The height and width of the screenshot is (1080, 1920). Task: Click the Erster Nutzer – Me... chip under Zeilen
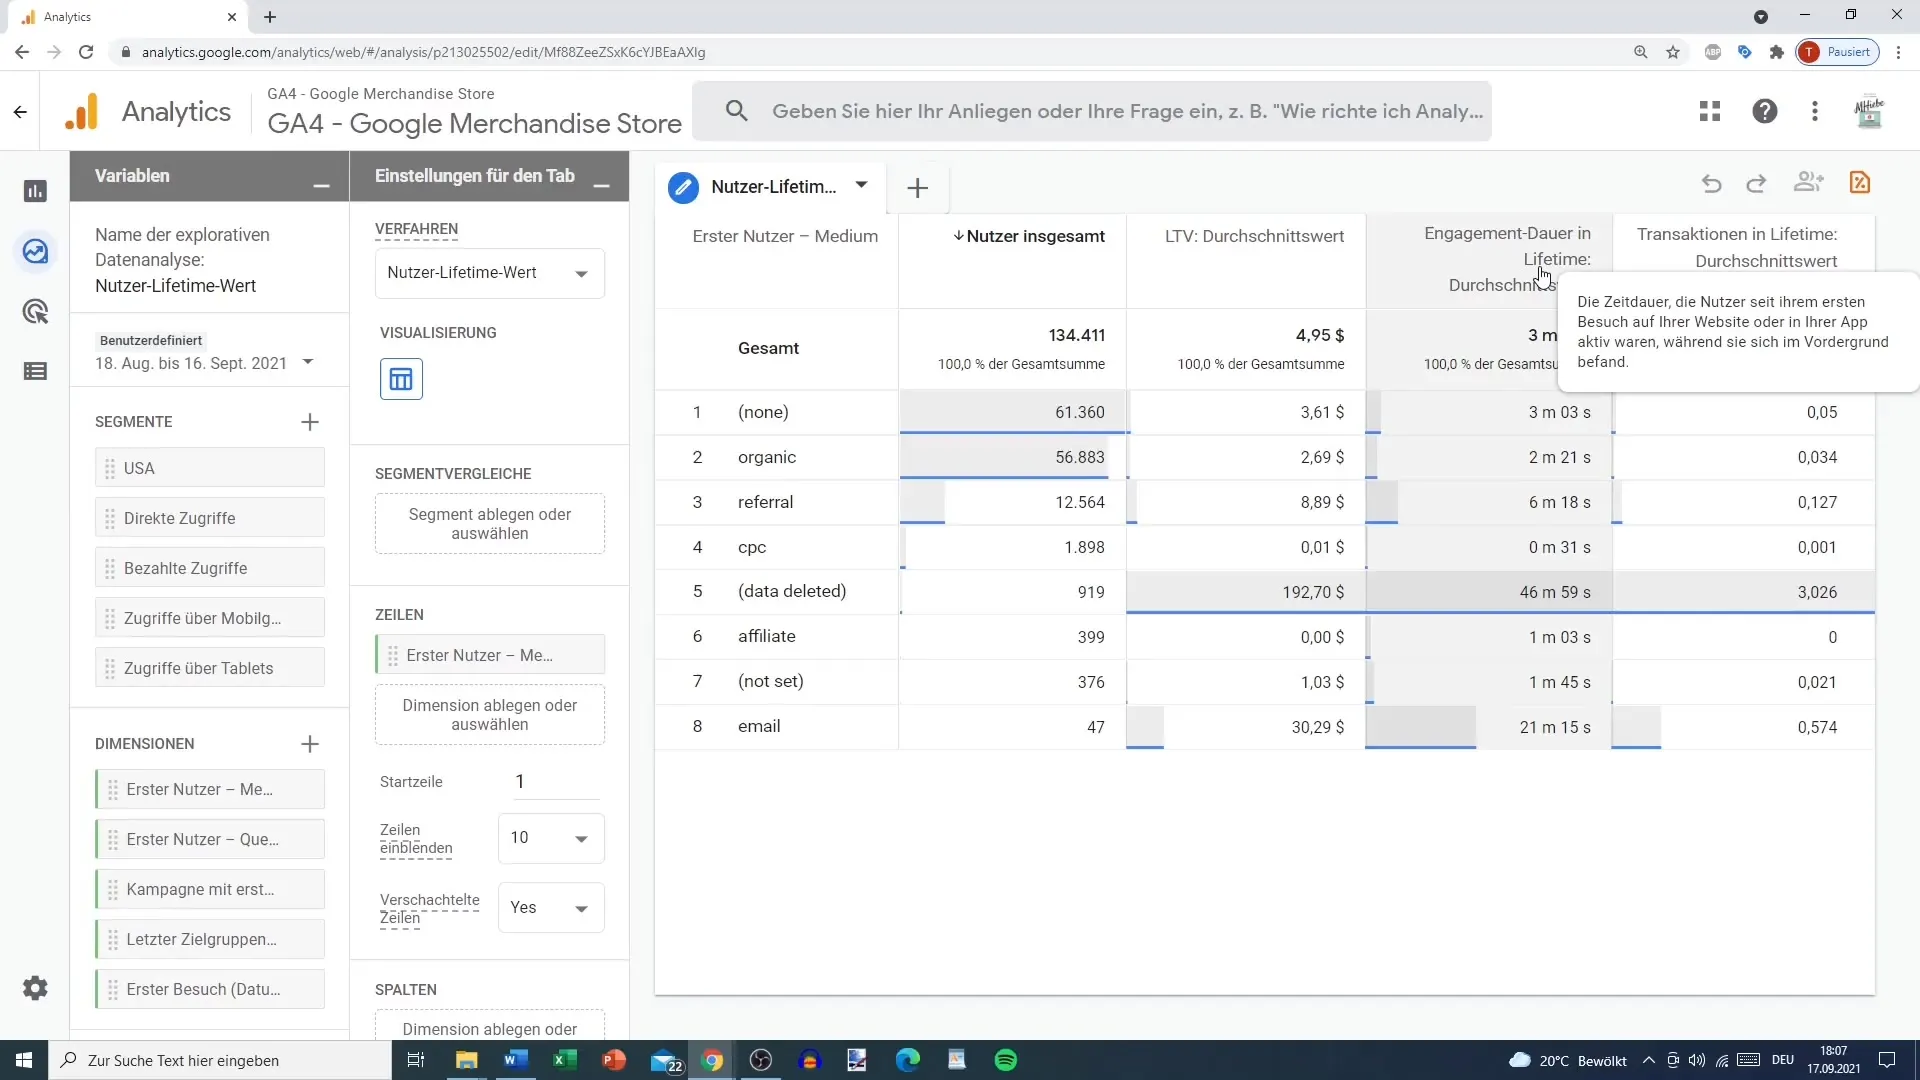point(490,655)
